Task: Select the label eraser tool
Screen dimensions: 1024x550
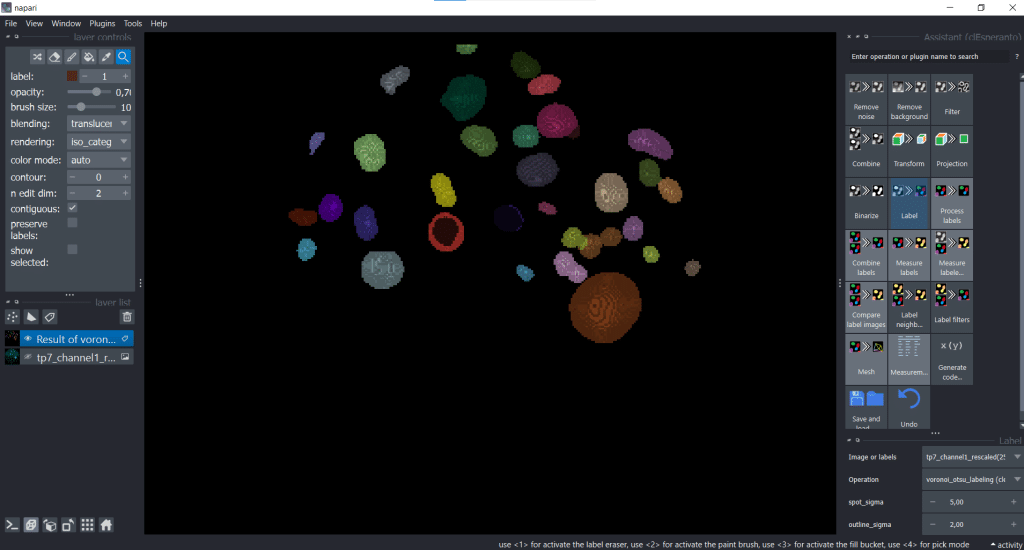Action: tap(54, 57)
